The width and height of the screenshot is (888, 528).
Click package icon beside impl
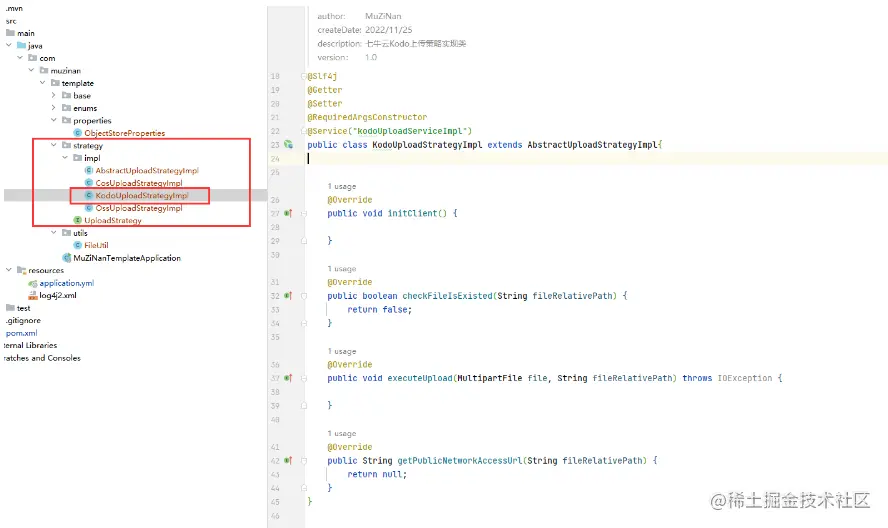pyautogui.click(x=78, y=157)
